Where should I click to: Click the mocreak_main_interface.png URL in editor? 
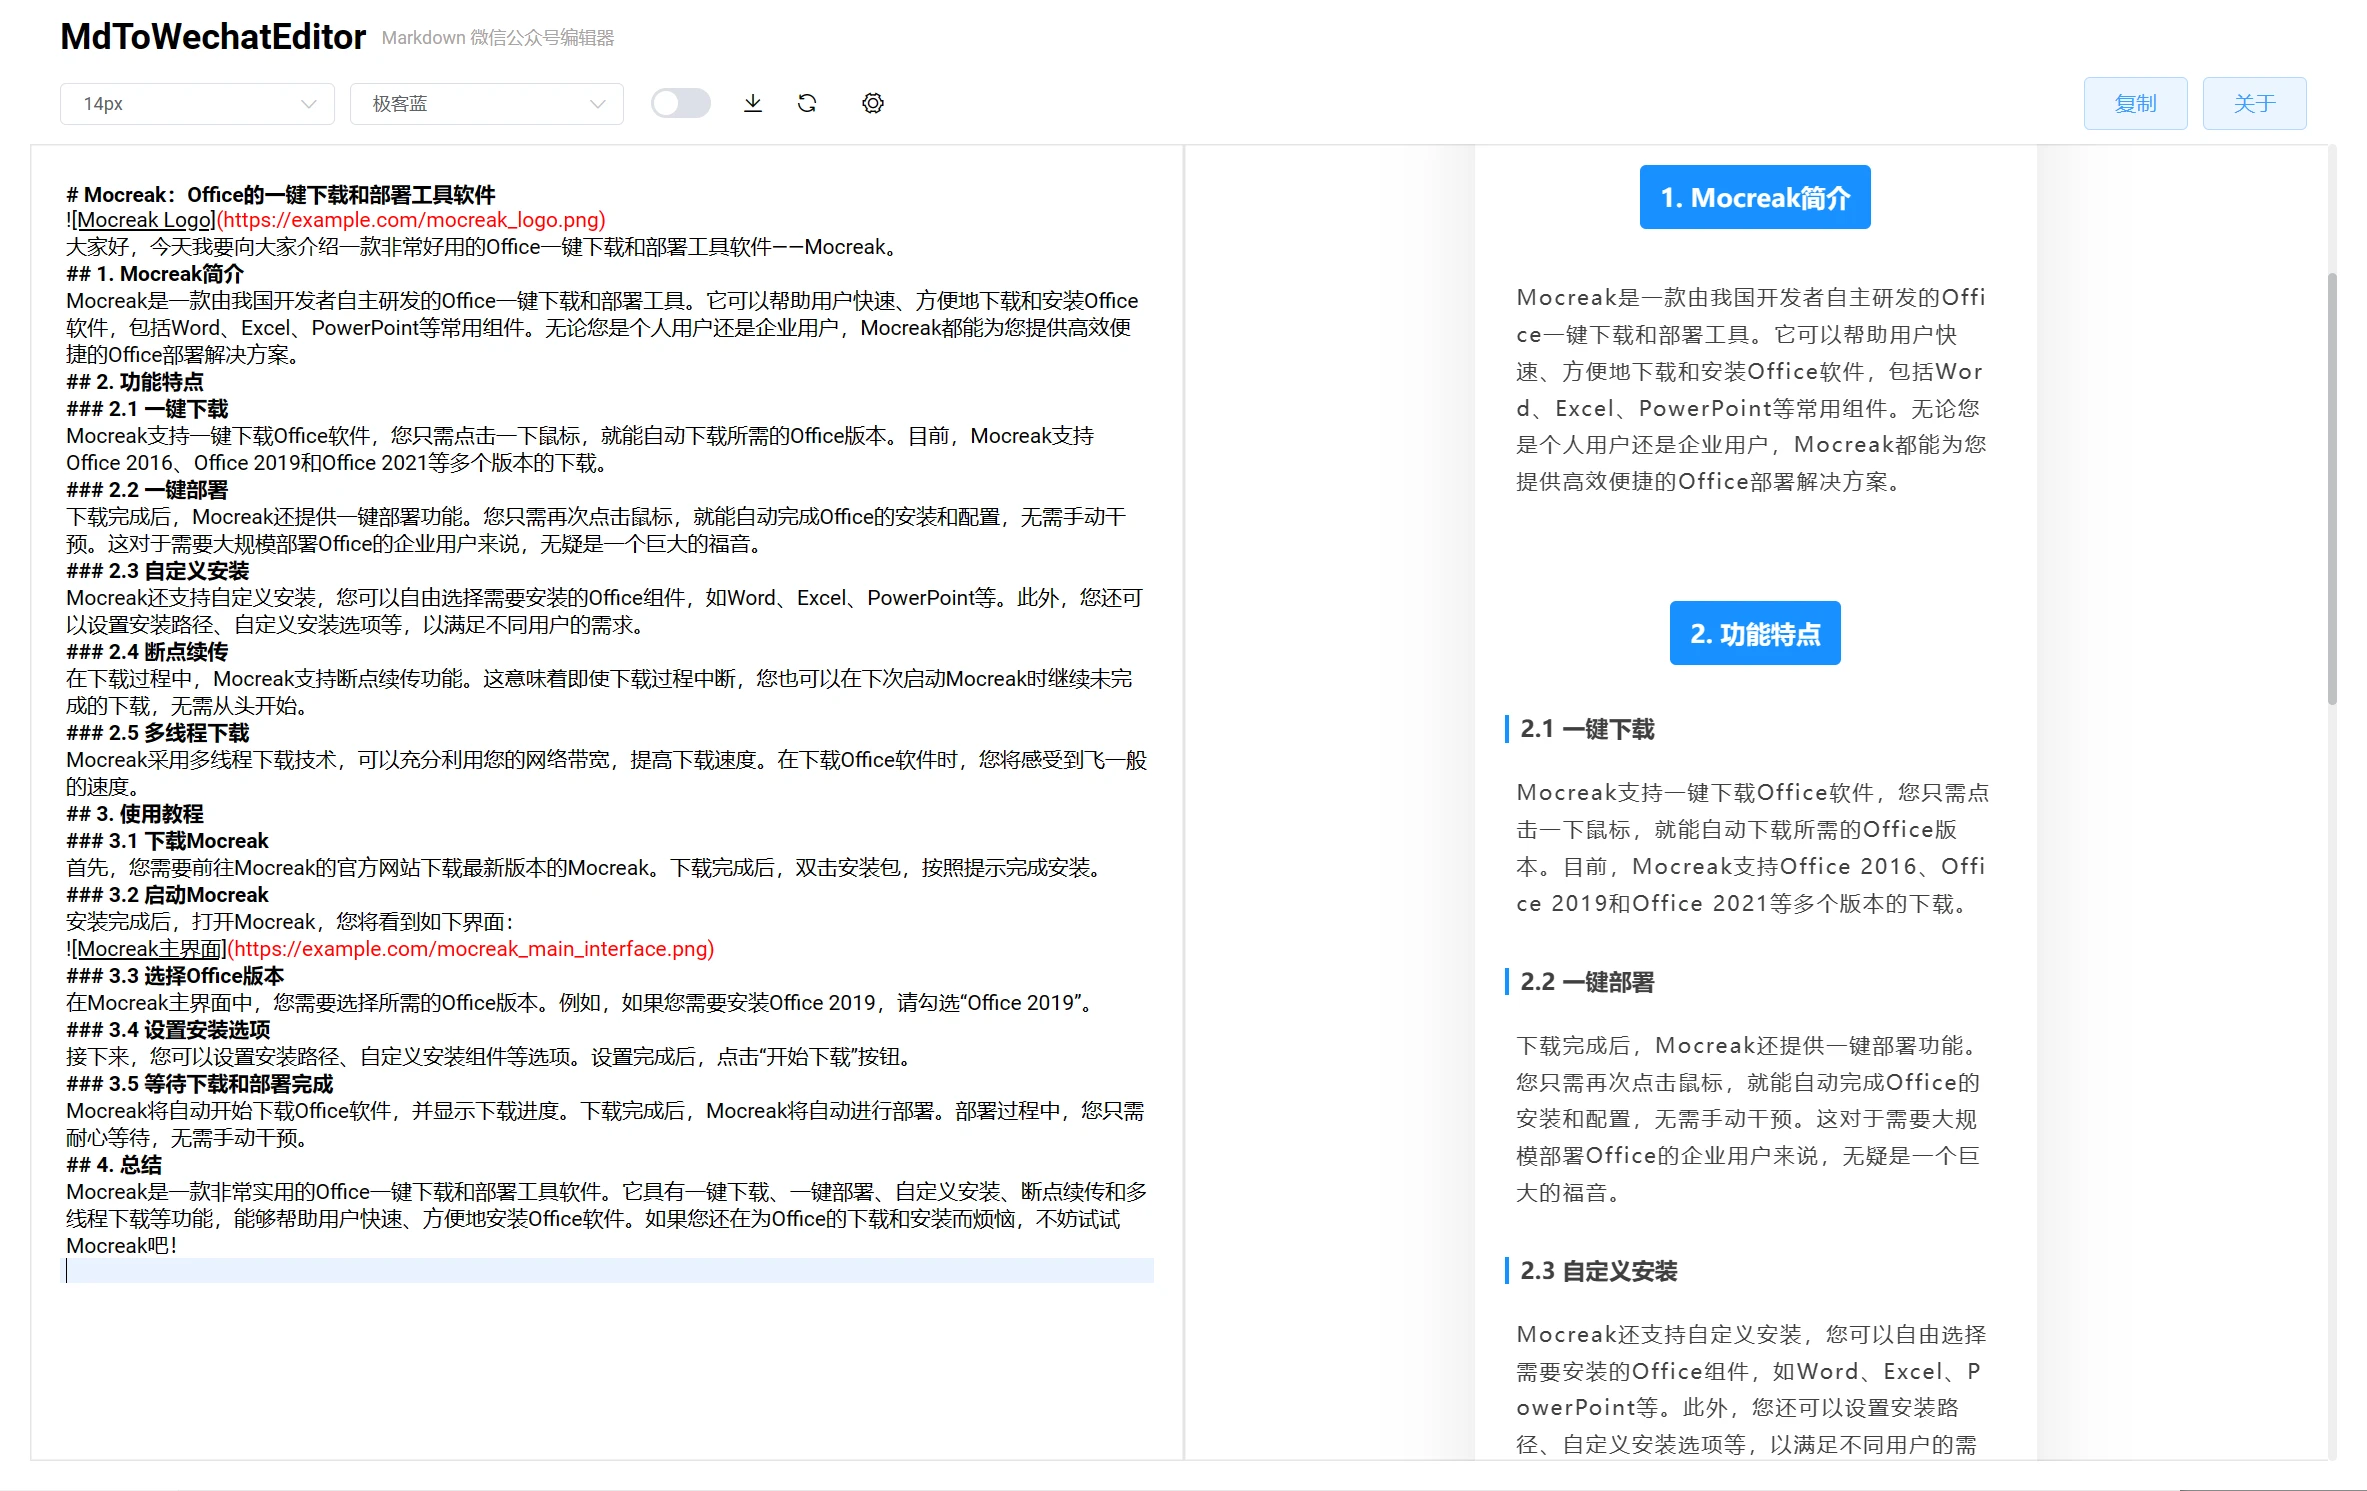click(x=471, y=949)
